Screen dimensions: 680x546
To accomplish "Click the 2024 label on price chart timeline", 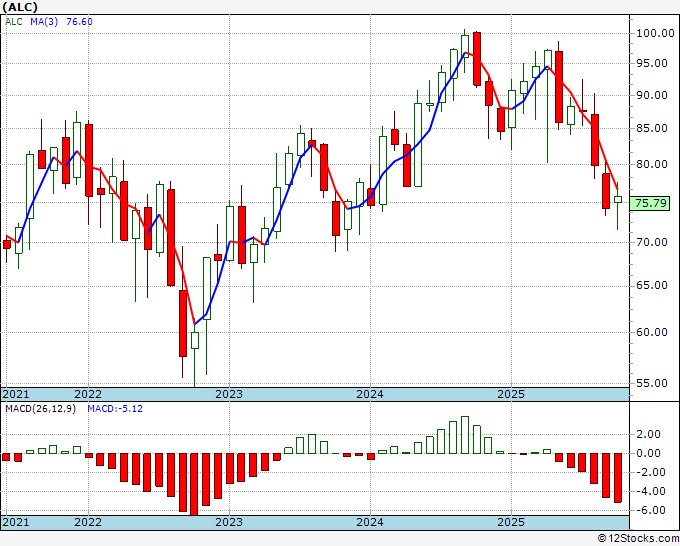I will pyautogui.click(x=370, y=394).
